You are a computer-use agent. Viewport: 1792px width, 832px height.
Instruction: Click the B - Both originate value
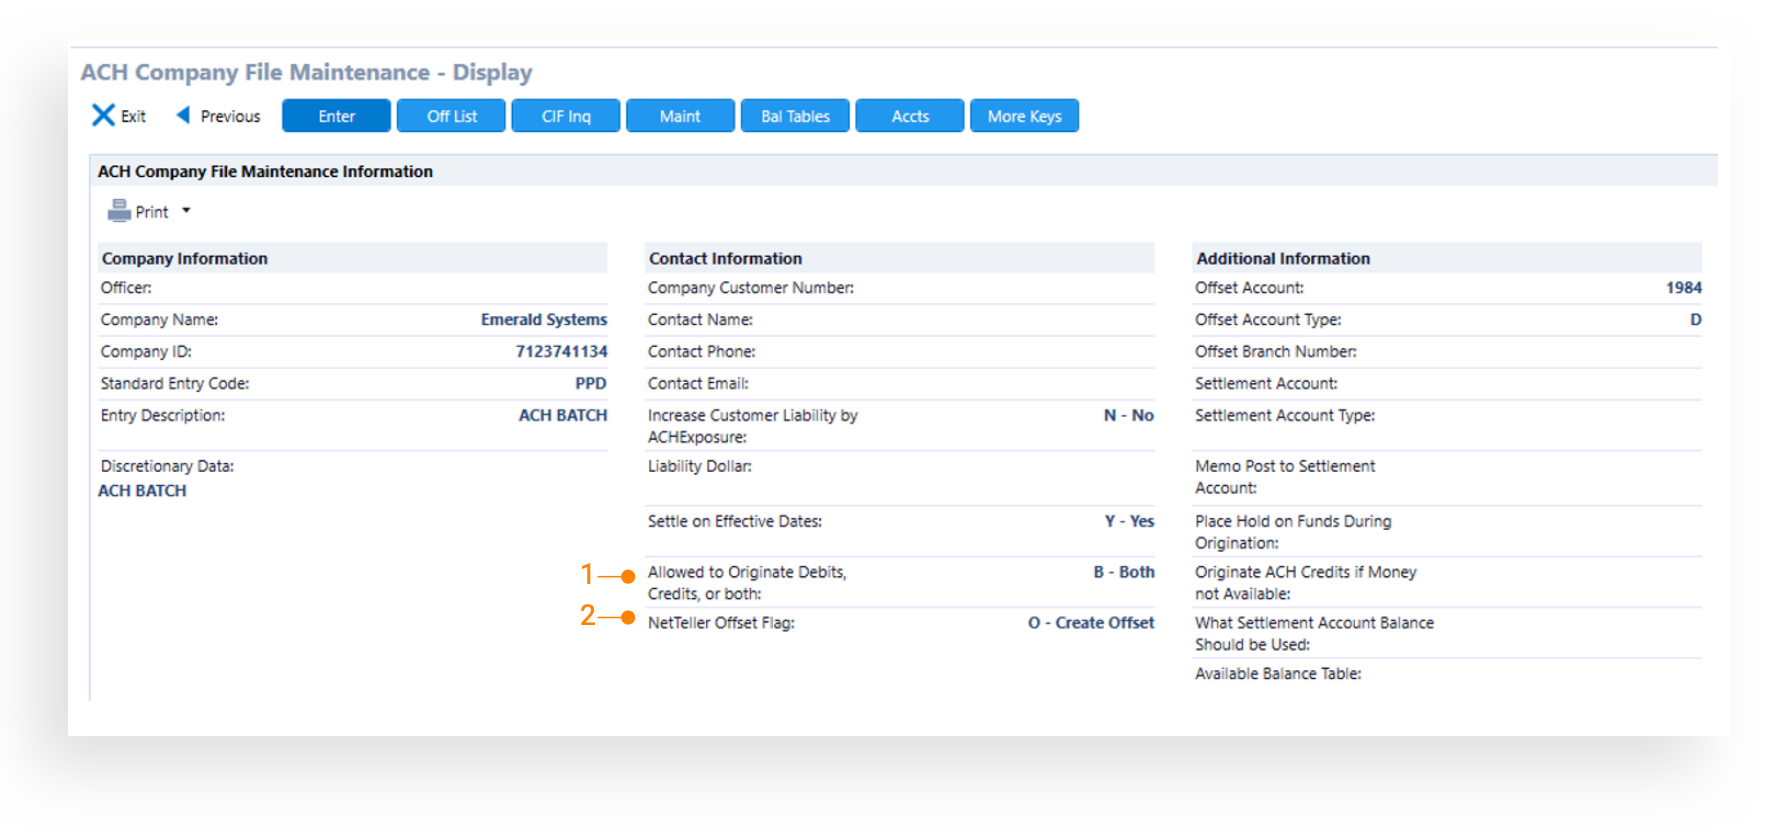(x=1124, y=572)
